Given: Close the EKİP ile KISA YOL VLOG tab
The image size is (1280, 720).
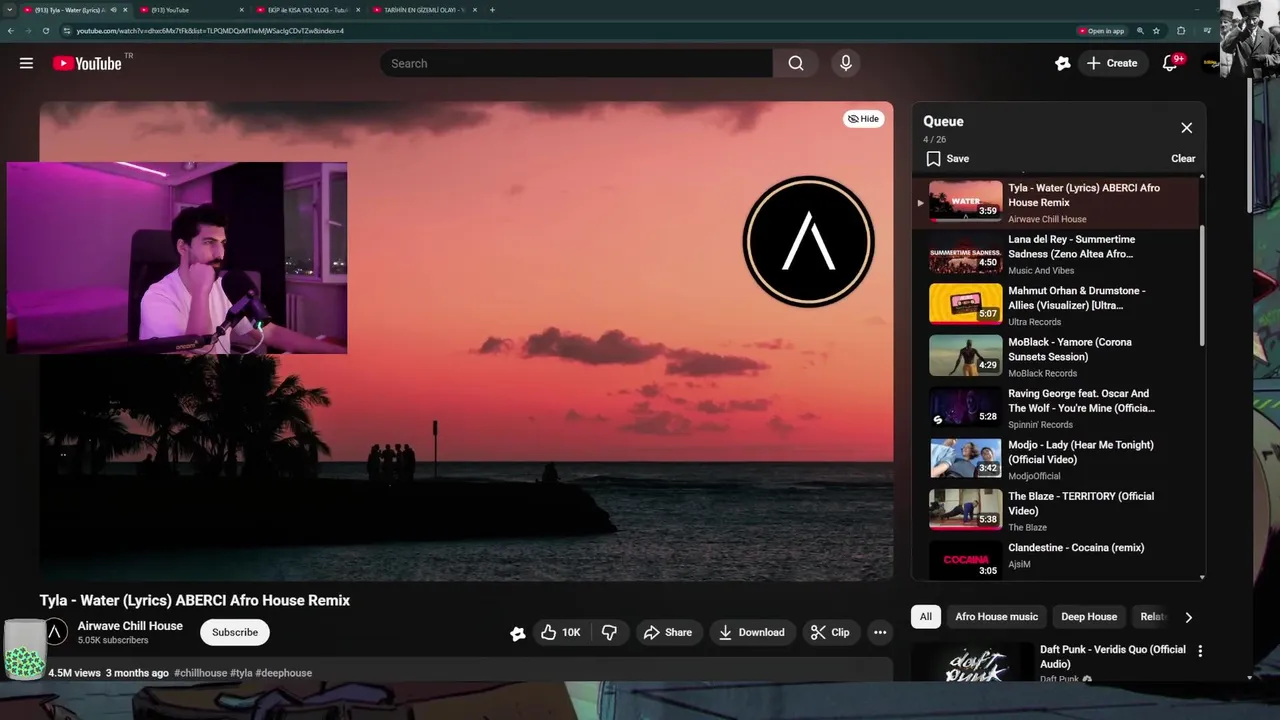Looking at the screenshot, I should point(358,10).
